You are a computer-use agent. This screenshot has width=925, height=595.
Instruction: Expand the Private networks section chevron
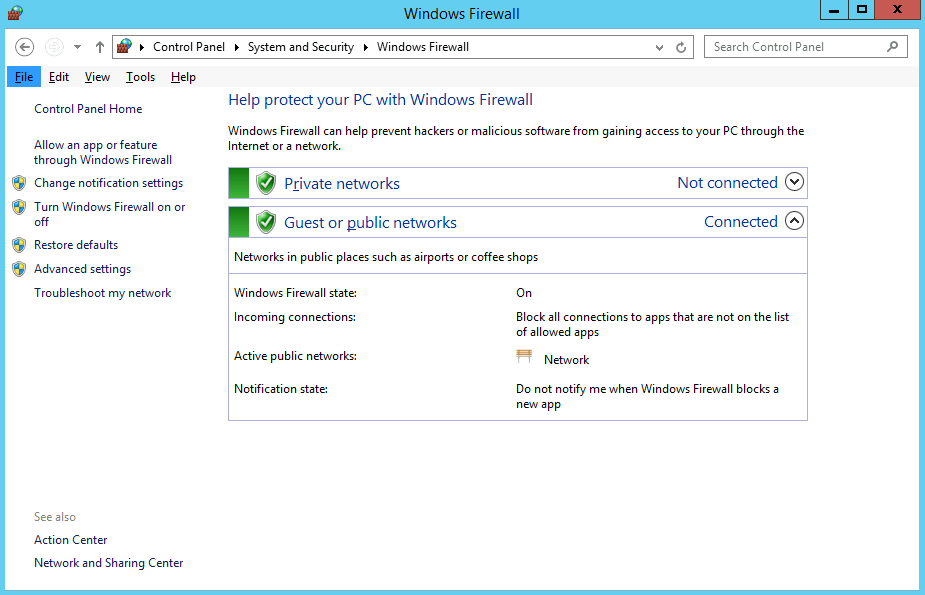click(795, 182)
